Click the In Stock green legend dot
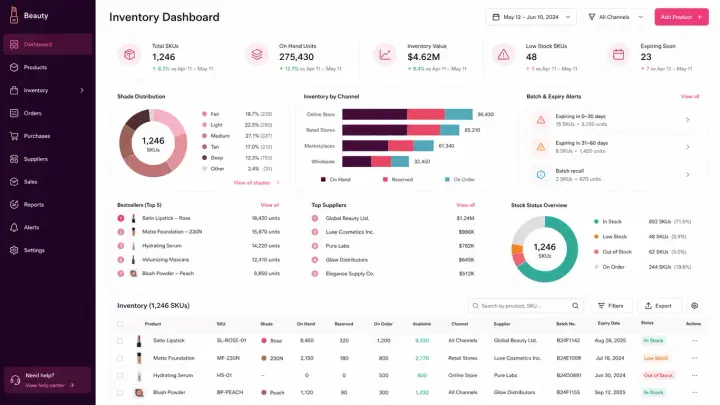Screen dimensions: 720x405 tap(596, 222)
